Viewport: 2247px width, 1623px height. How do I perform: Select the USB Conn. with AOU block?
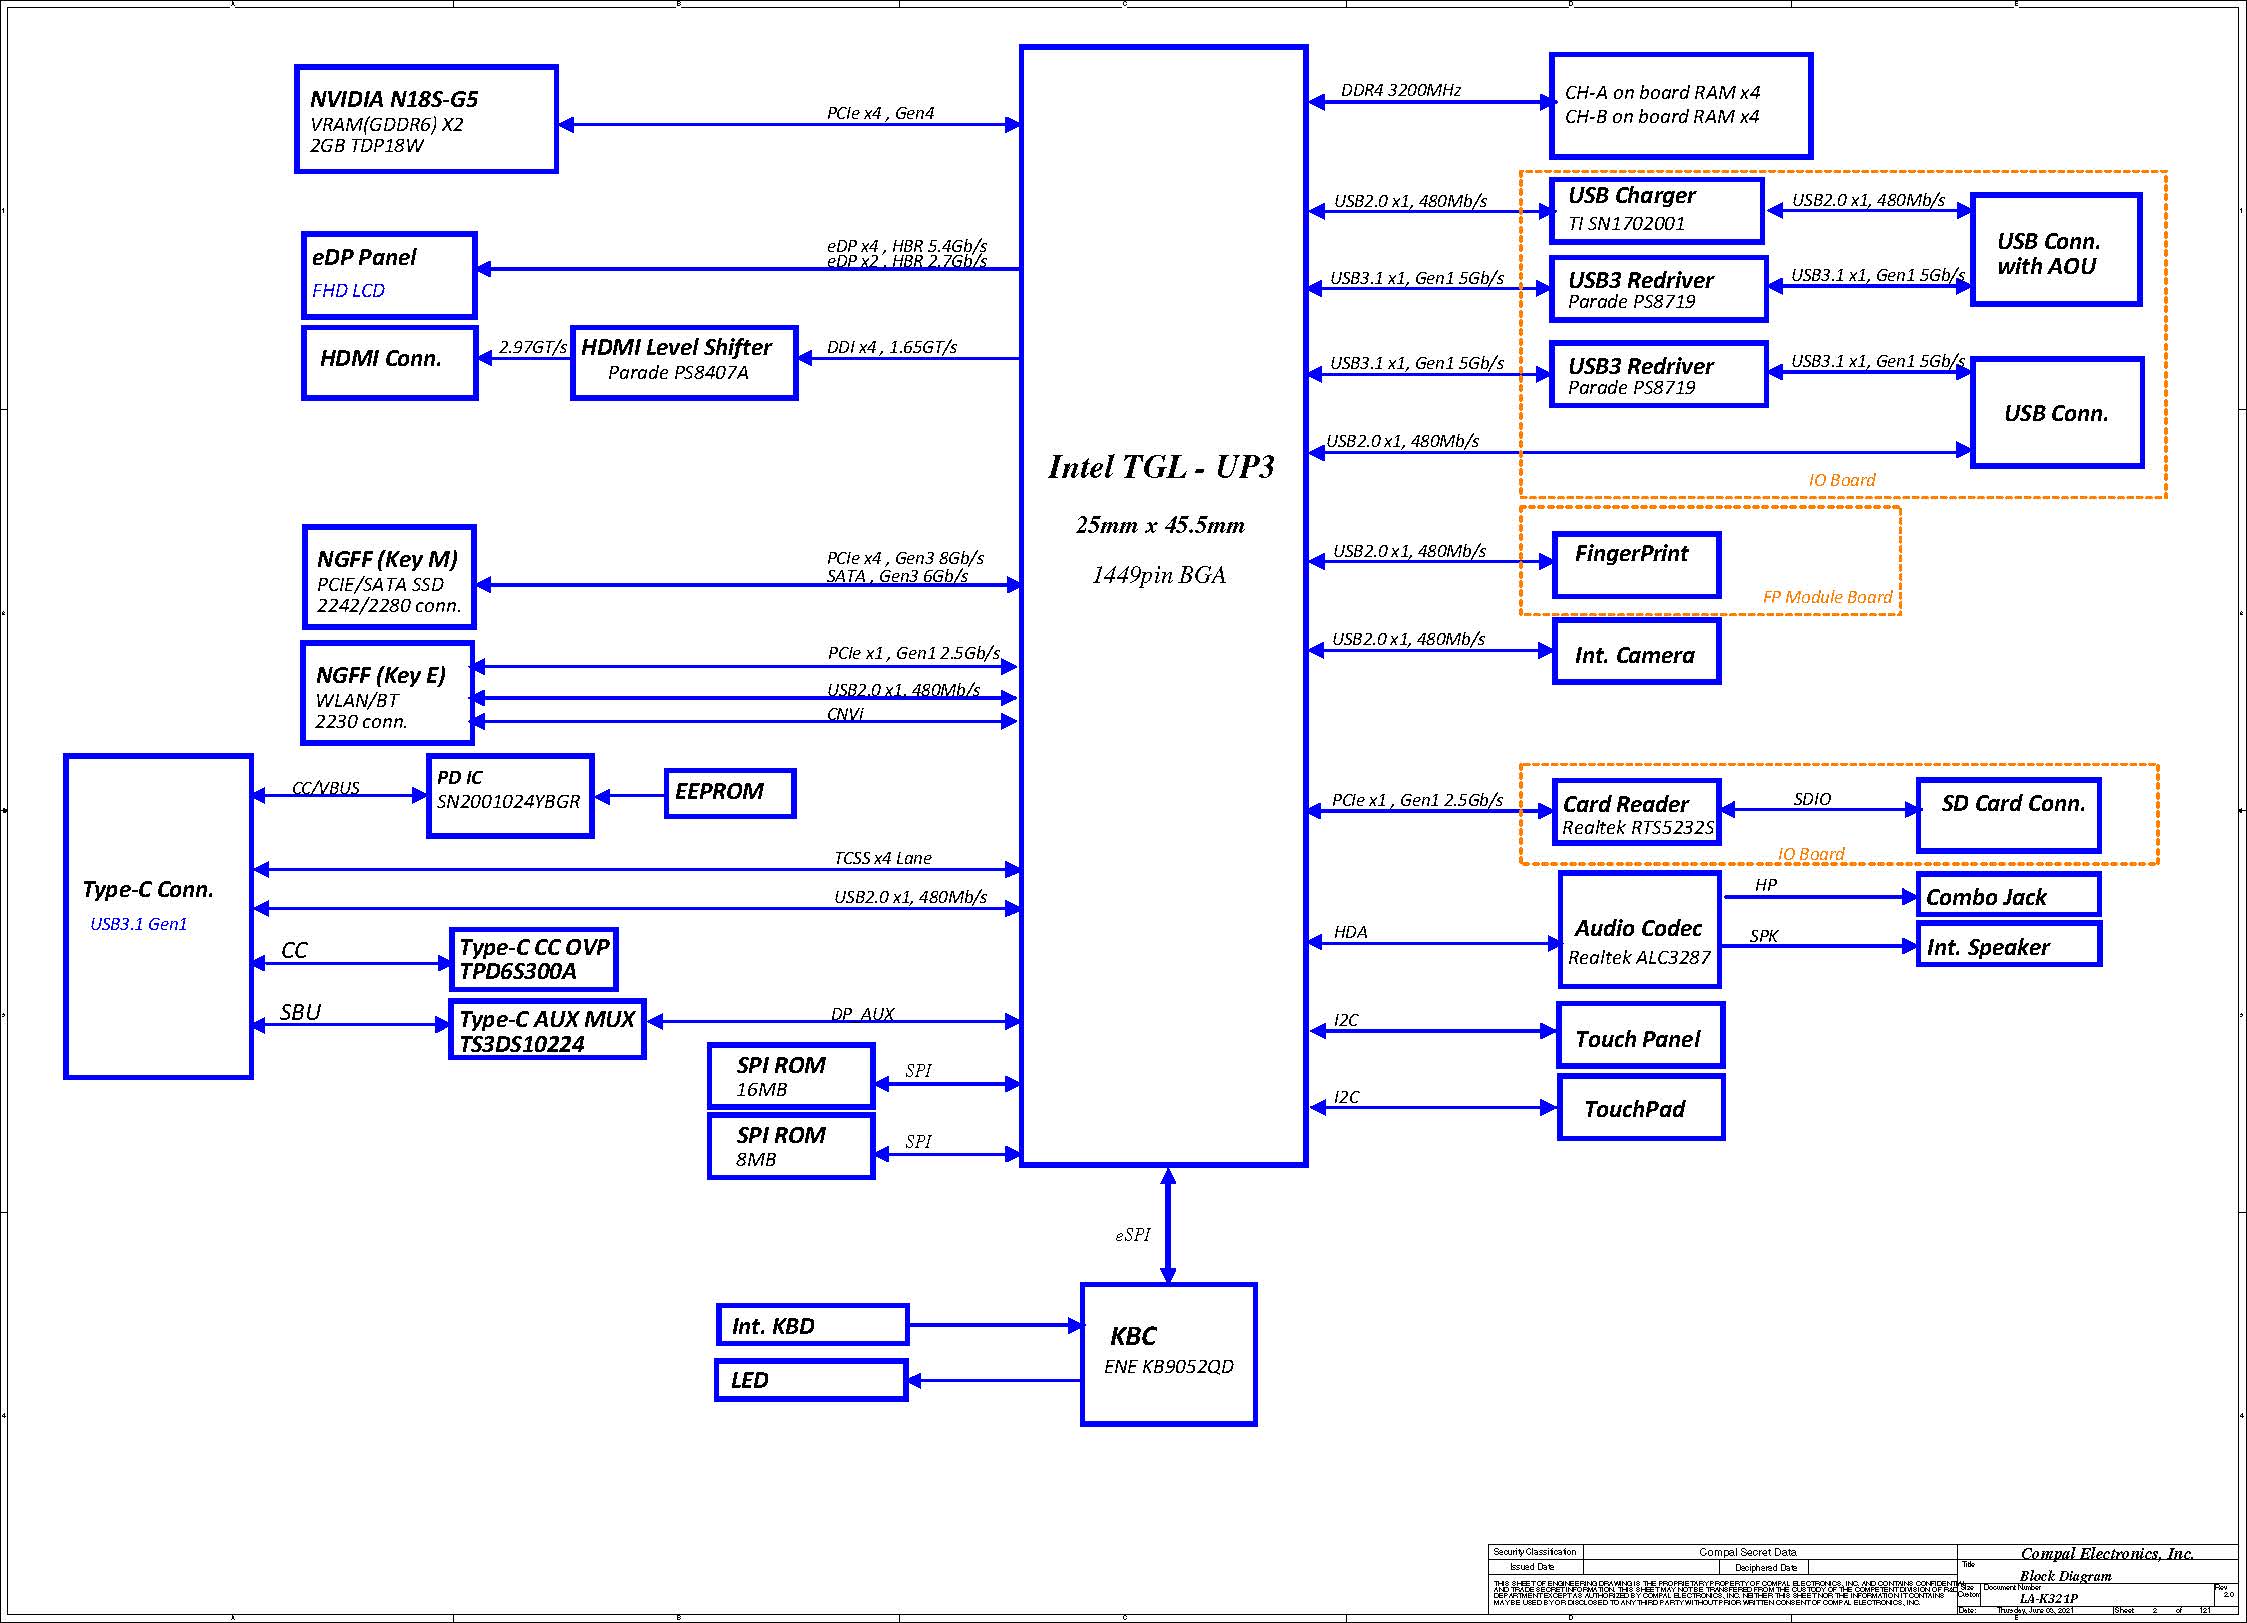(2056, 250)
